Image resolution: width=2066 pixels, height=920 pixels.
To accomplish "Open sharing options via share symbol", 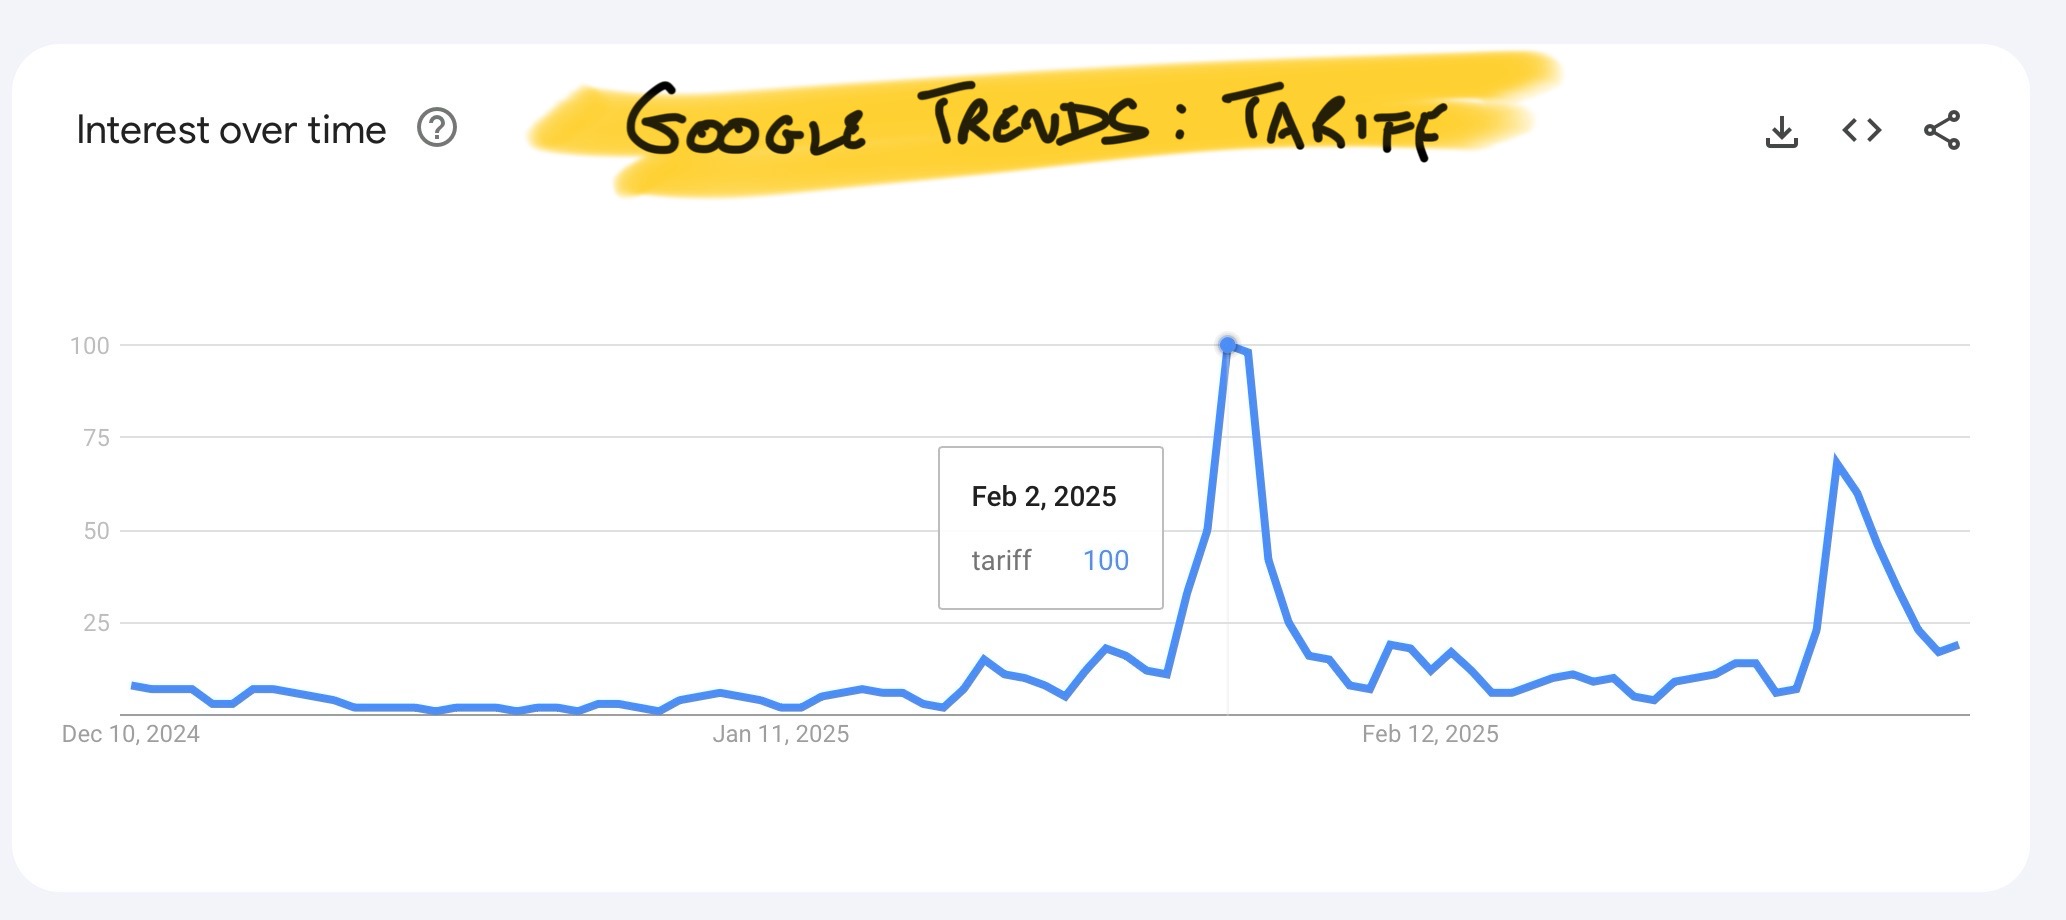I will (x=1940, y=130).
